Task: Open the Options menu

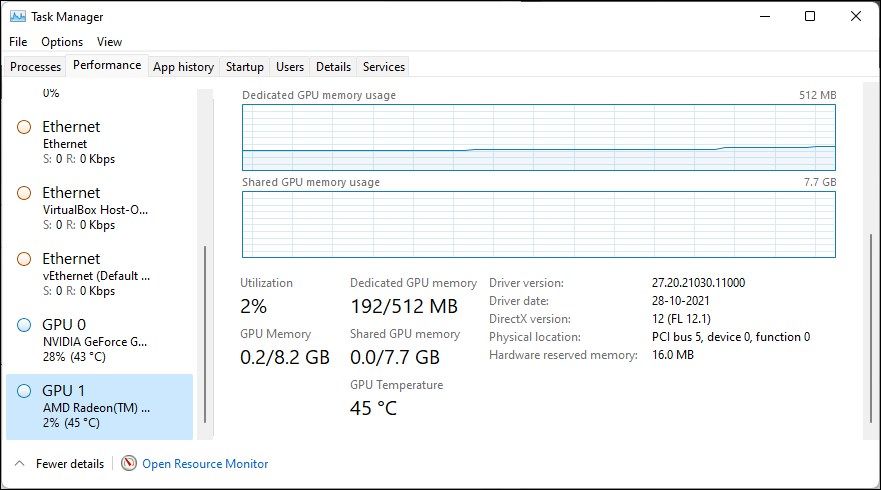Action: [x=62, y=42]
